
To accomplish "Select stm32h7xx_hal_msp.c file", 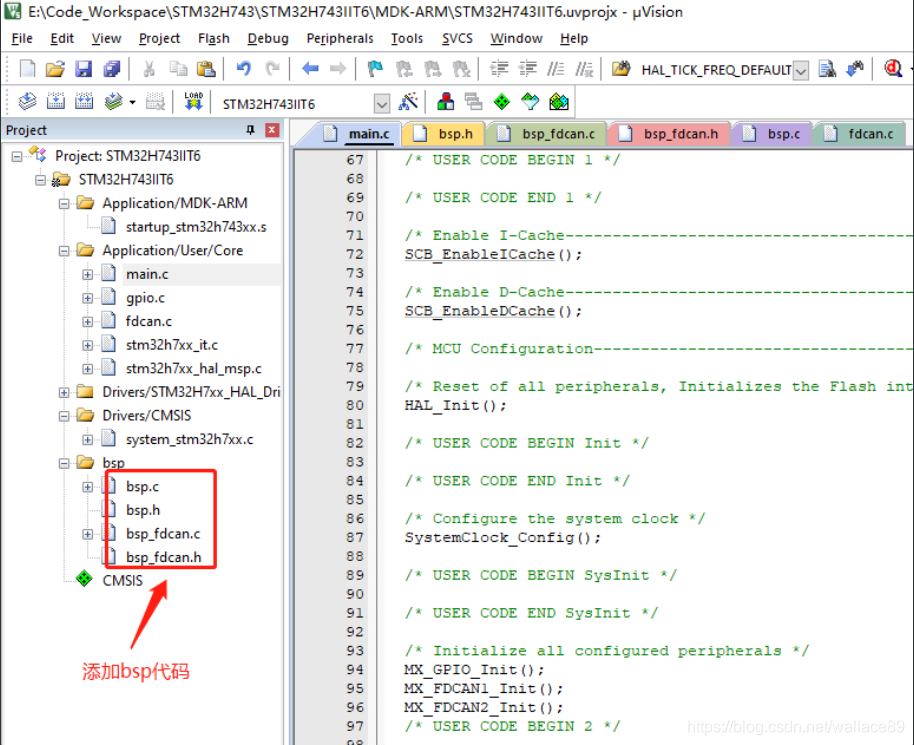I will click(x=194, y=368).
